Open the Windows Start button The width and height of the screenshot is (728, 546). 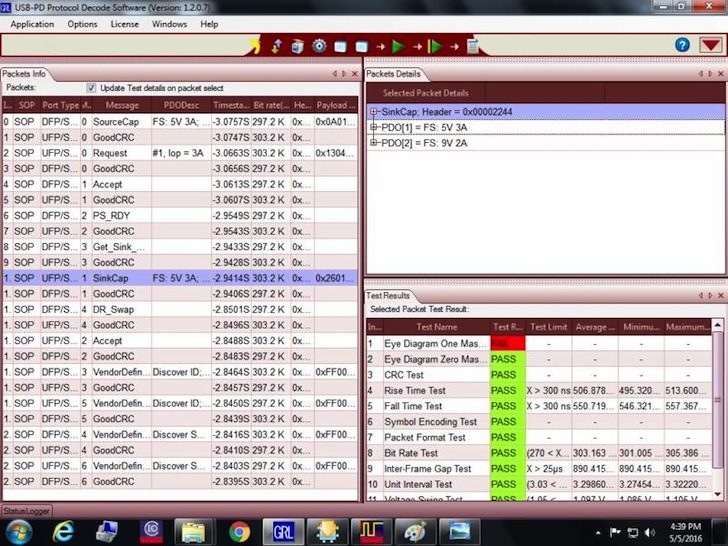pyautogui.click(x=19, y=532)
